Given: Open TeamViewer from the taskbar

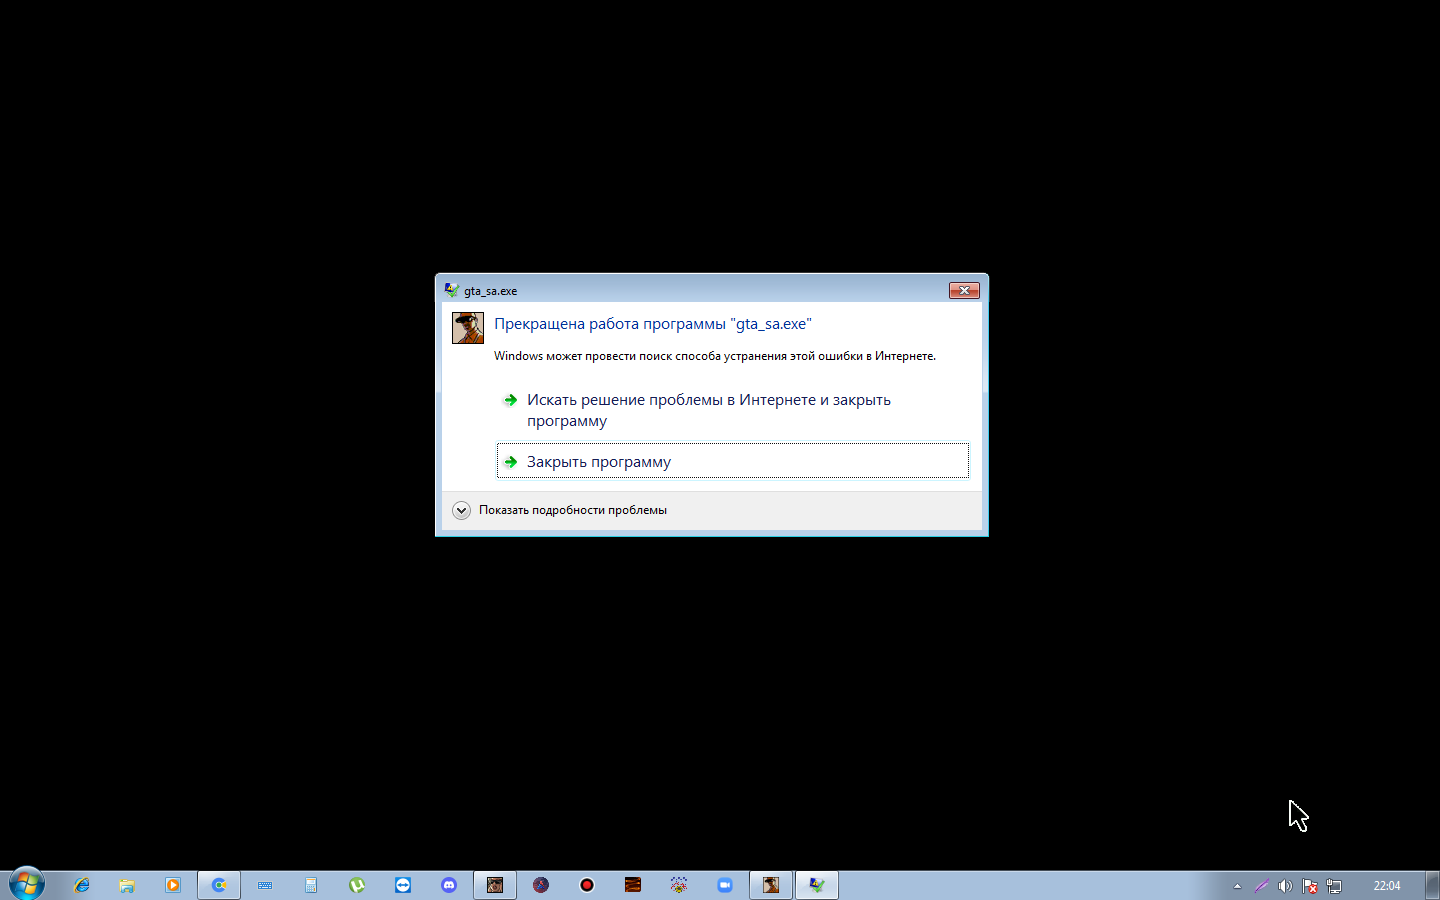Looking at the screenshot, I should (x=403, y=885).
